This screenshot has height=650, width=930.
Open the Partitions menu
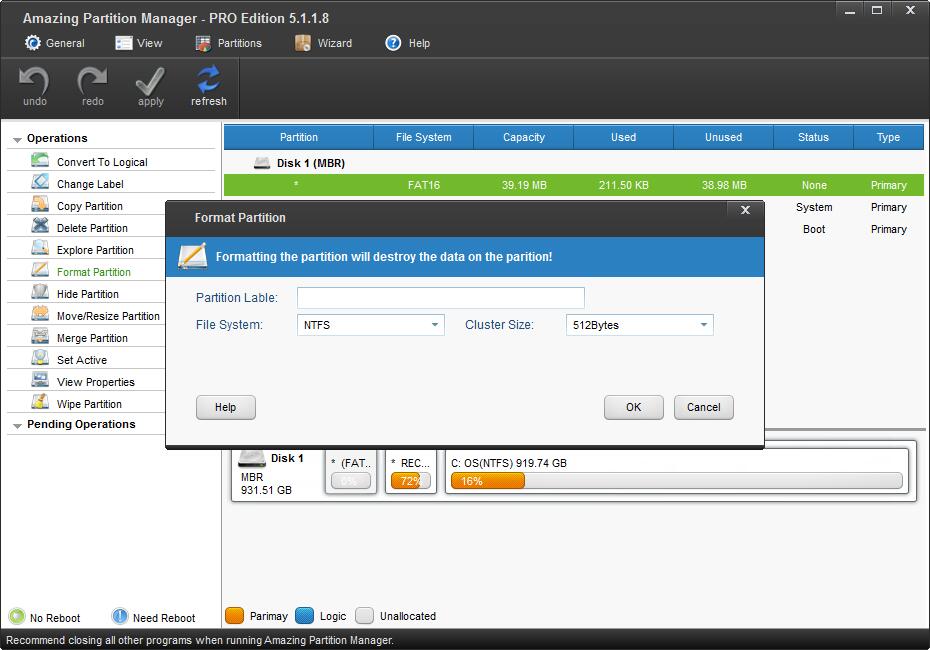228,43
